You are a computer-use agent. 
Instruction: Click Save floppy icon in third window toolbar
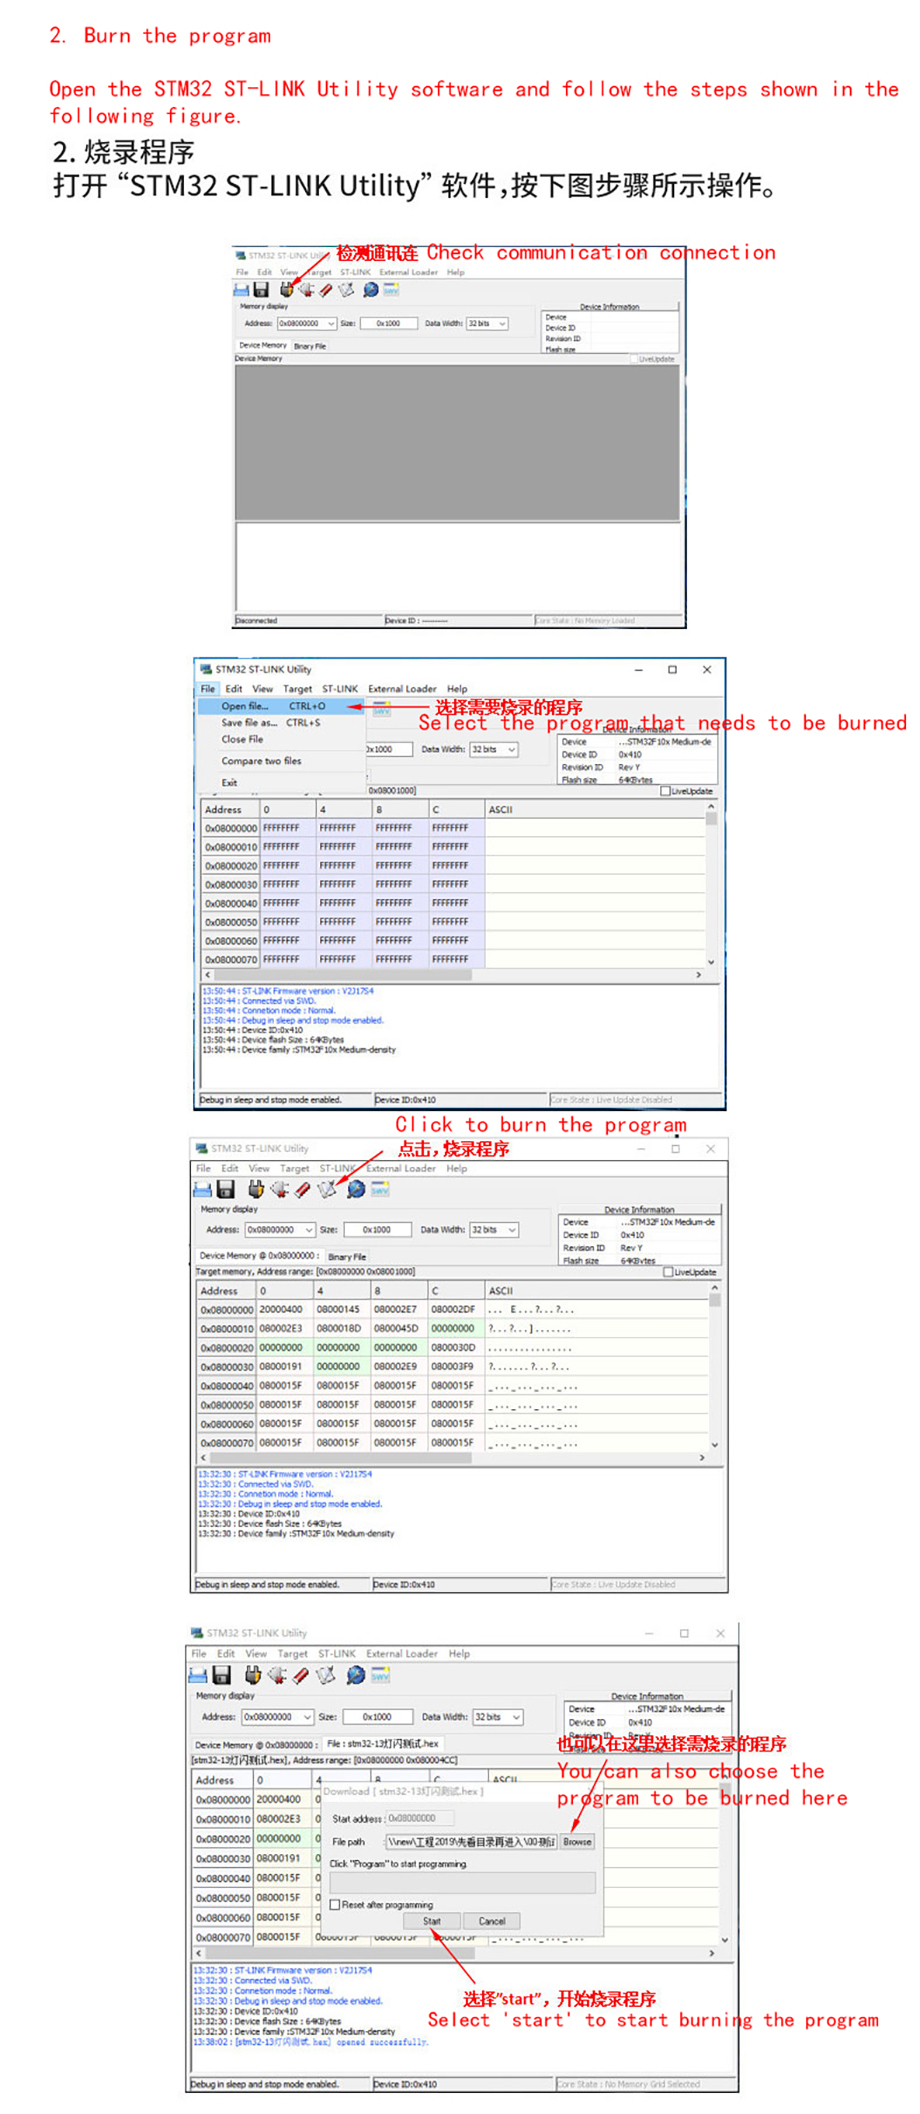(x=225, y=1189)
